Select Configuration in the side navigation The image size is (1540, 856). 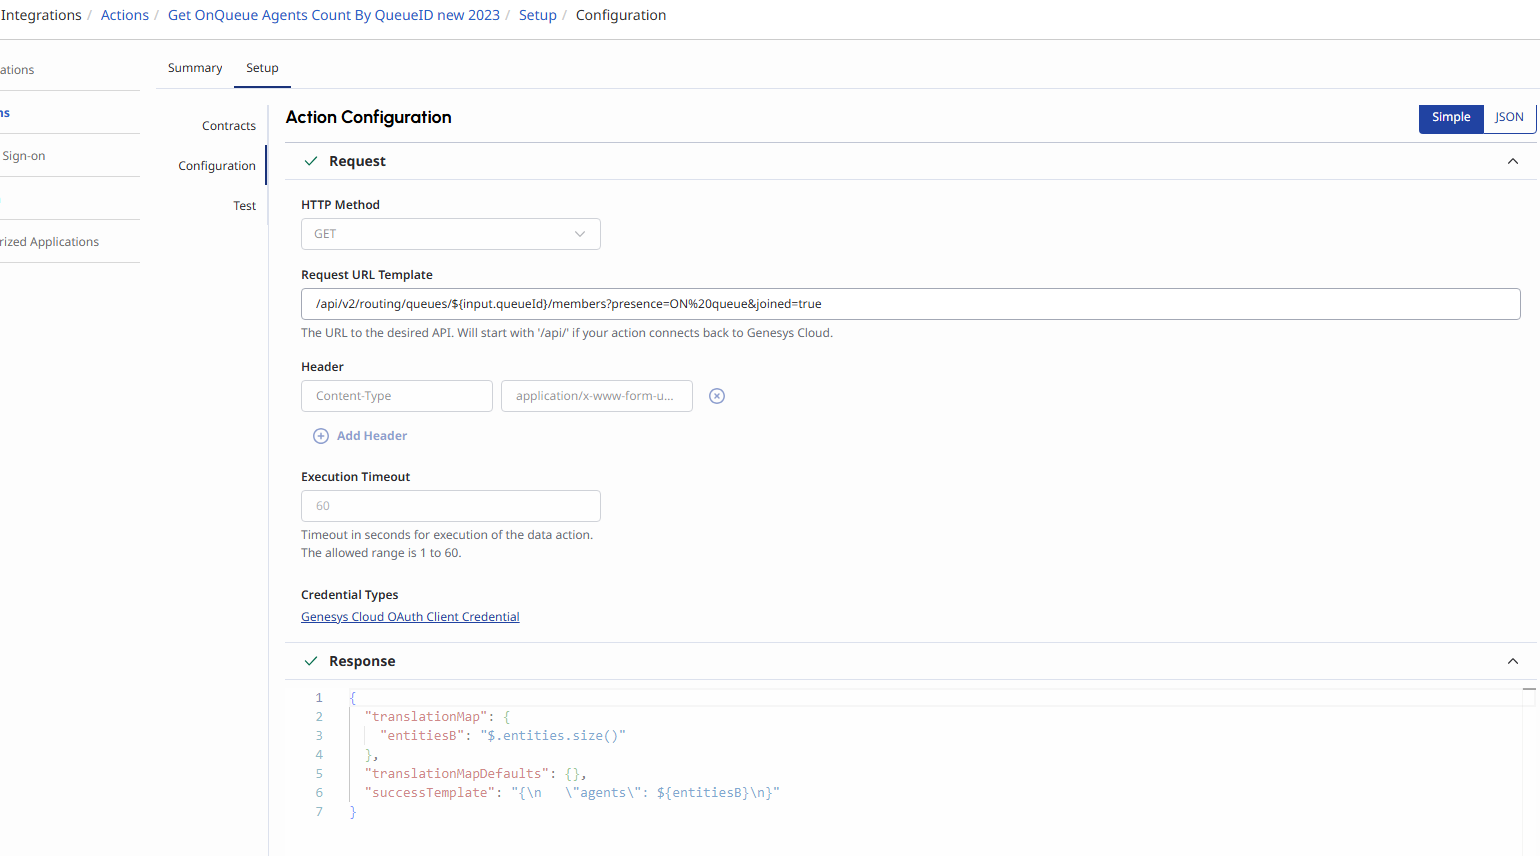coord(217,166)
